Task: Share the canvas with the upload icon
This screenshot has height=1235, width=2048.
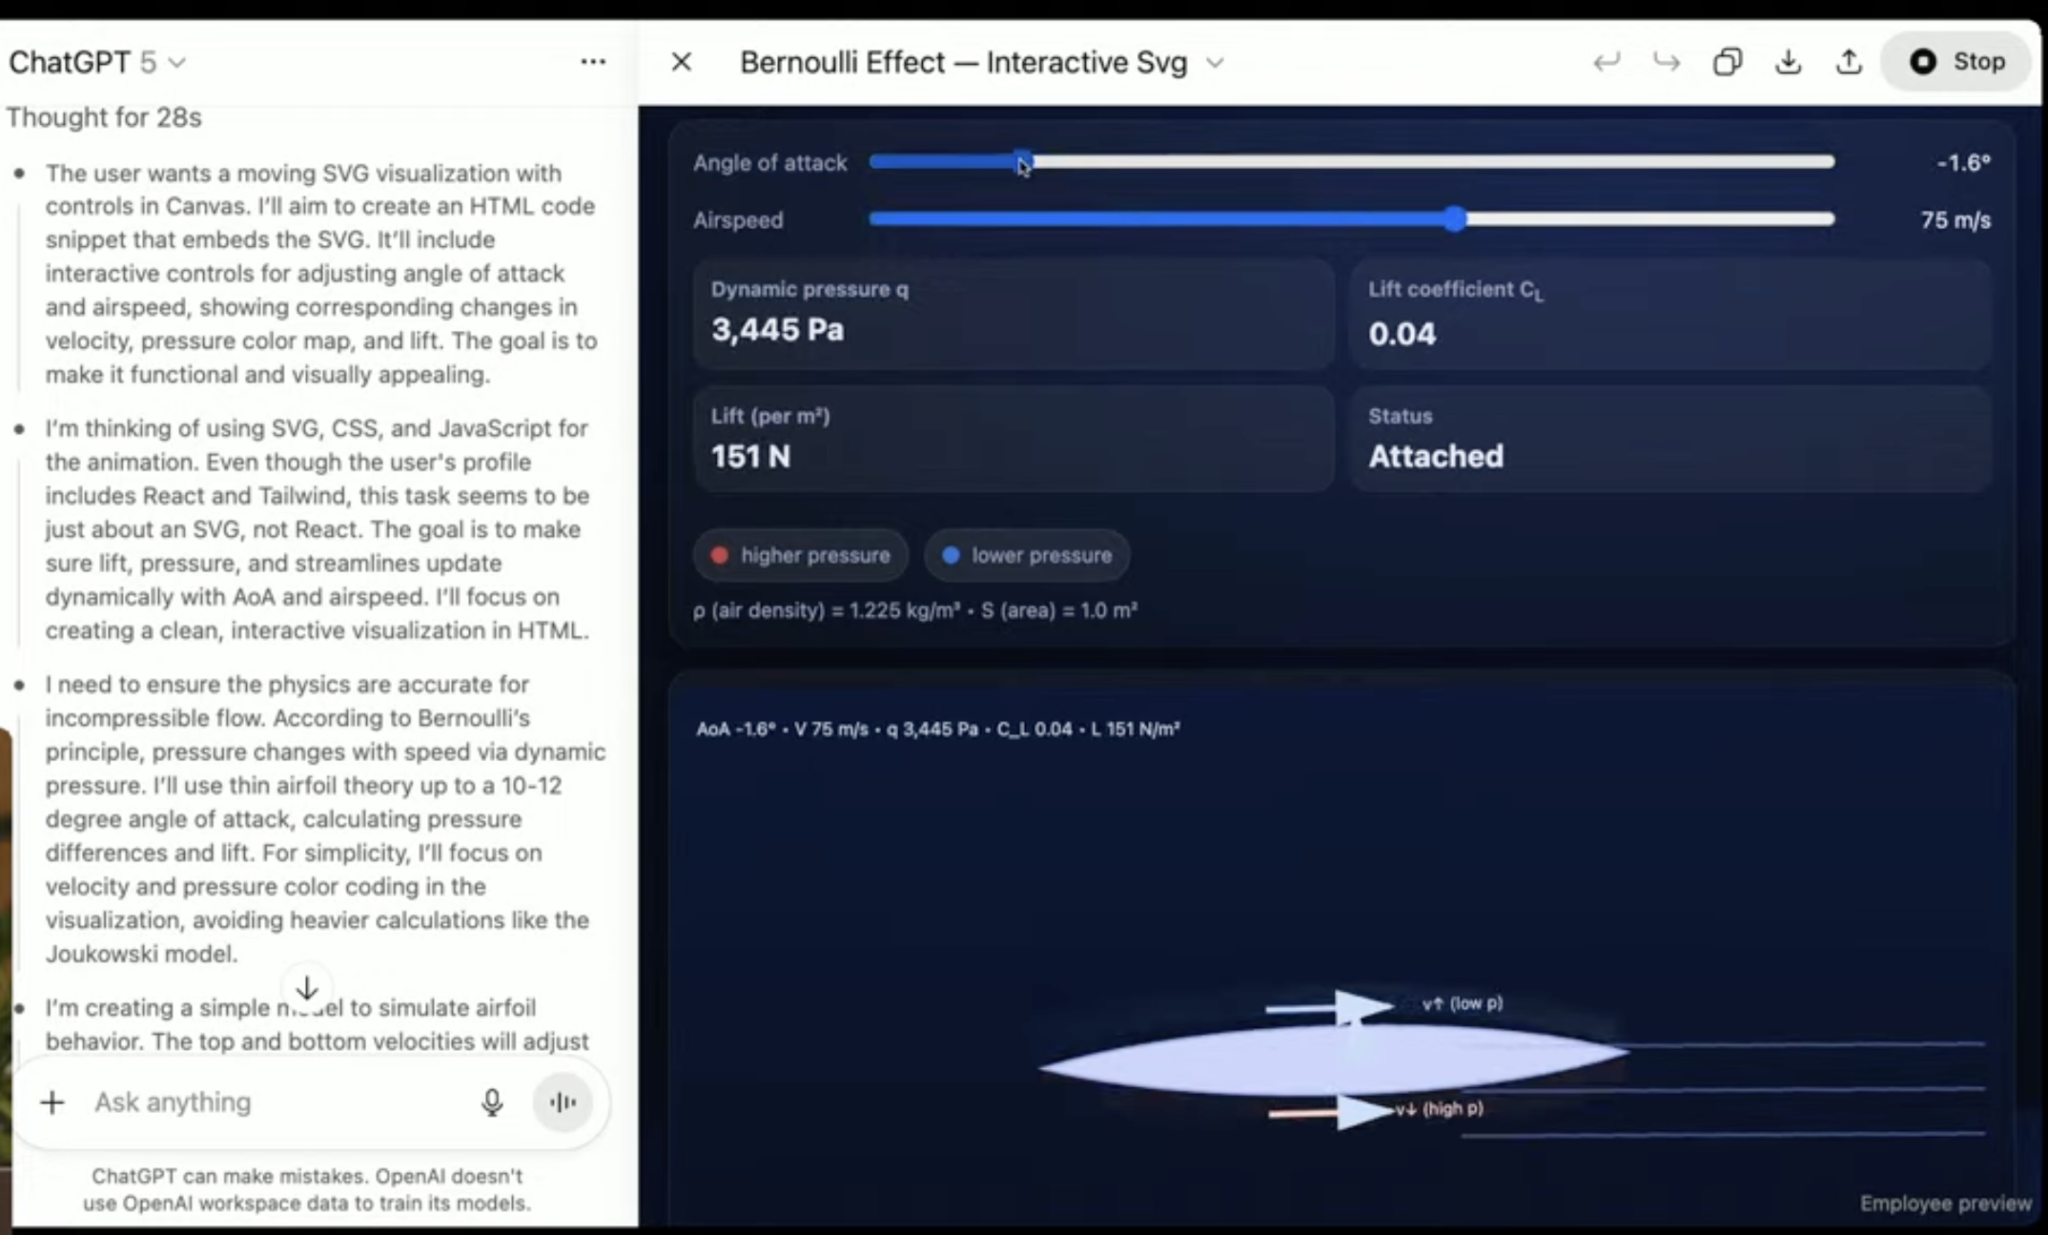Action: coord(1849,61)
